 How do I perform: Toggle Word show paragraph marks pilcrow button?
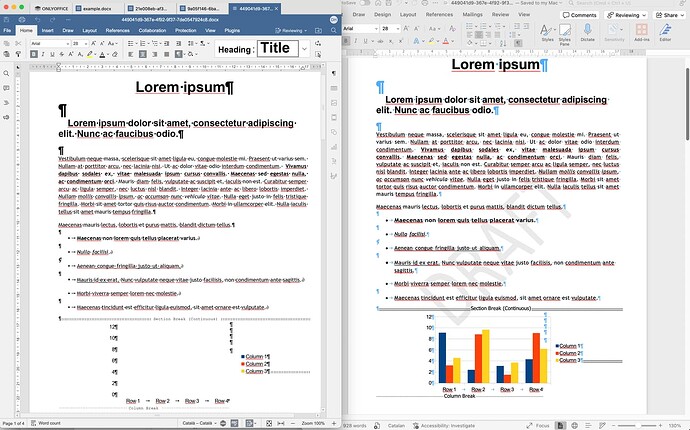tap(518, 43)
